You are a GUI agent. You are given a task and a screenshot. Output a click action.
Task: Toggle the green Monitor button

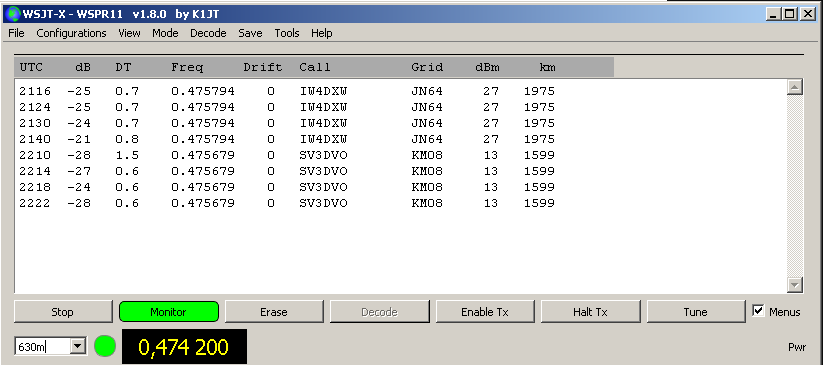click(x=168, y=312)
